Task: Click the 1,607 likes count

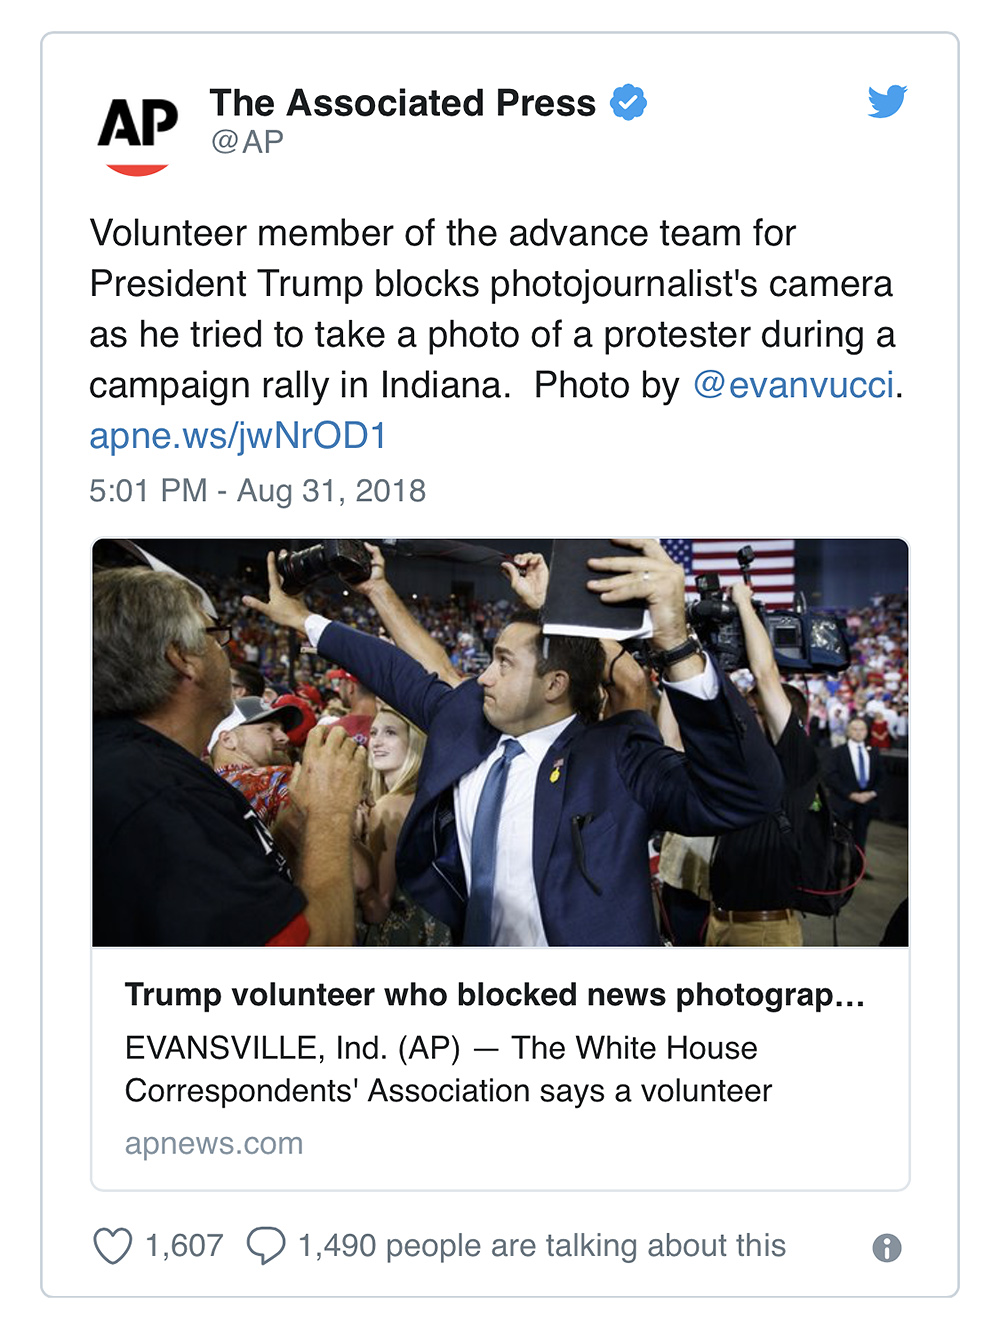Action: pyautogui.click(x=184, y=1246)
